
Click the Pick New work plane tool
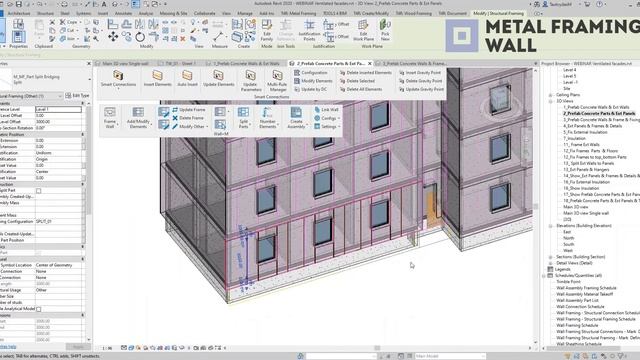pyautogui.click(x=385, y=30)
